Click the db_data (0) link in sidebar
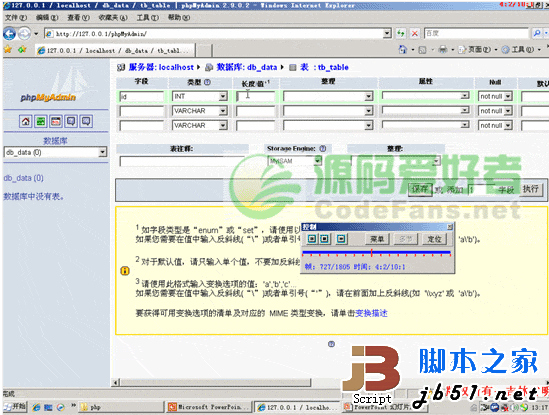549x415 pixels. coord(23,178)
